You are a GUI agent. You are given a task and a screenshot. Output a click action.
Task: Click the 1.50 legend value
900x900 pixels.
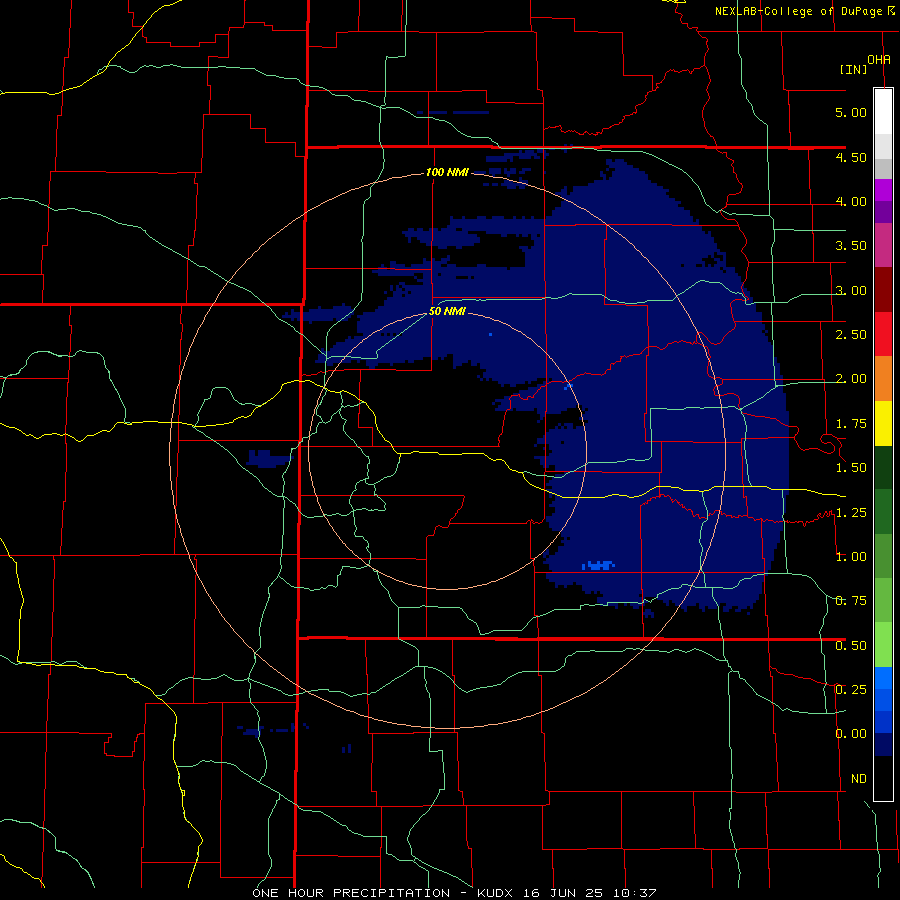point(851,468)
